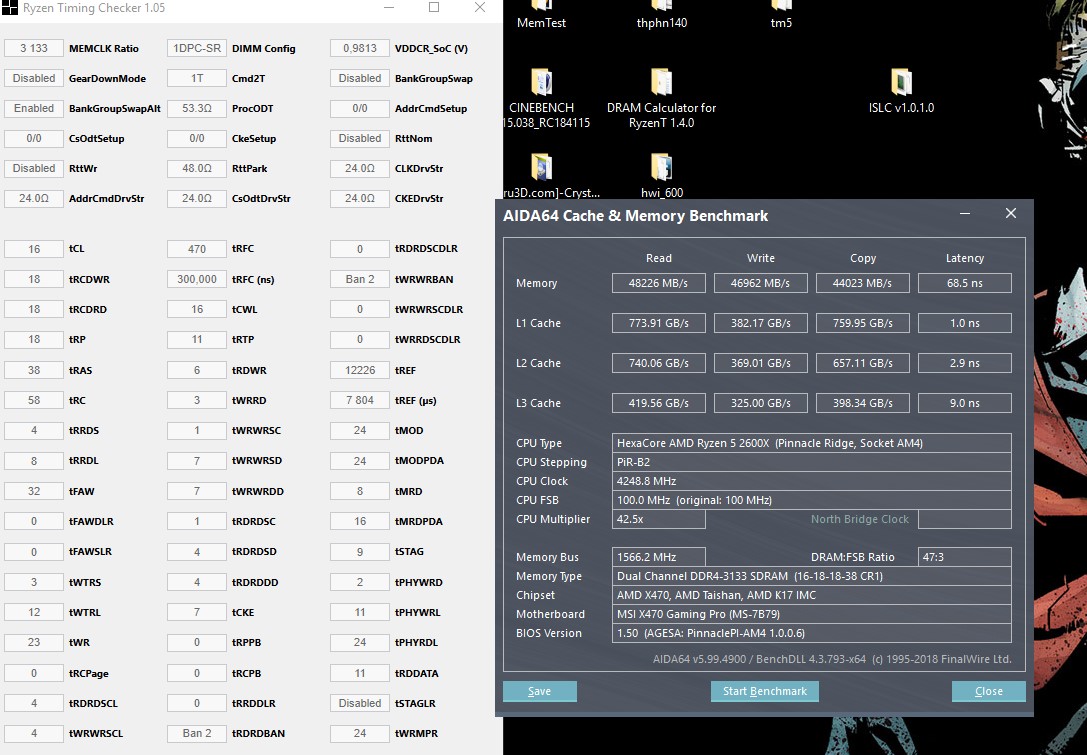
Task: Click the North Bridge Clock empty field
Action: (x=964, y=519)
